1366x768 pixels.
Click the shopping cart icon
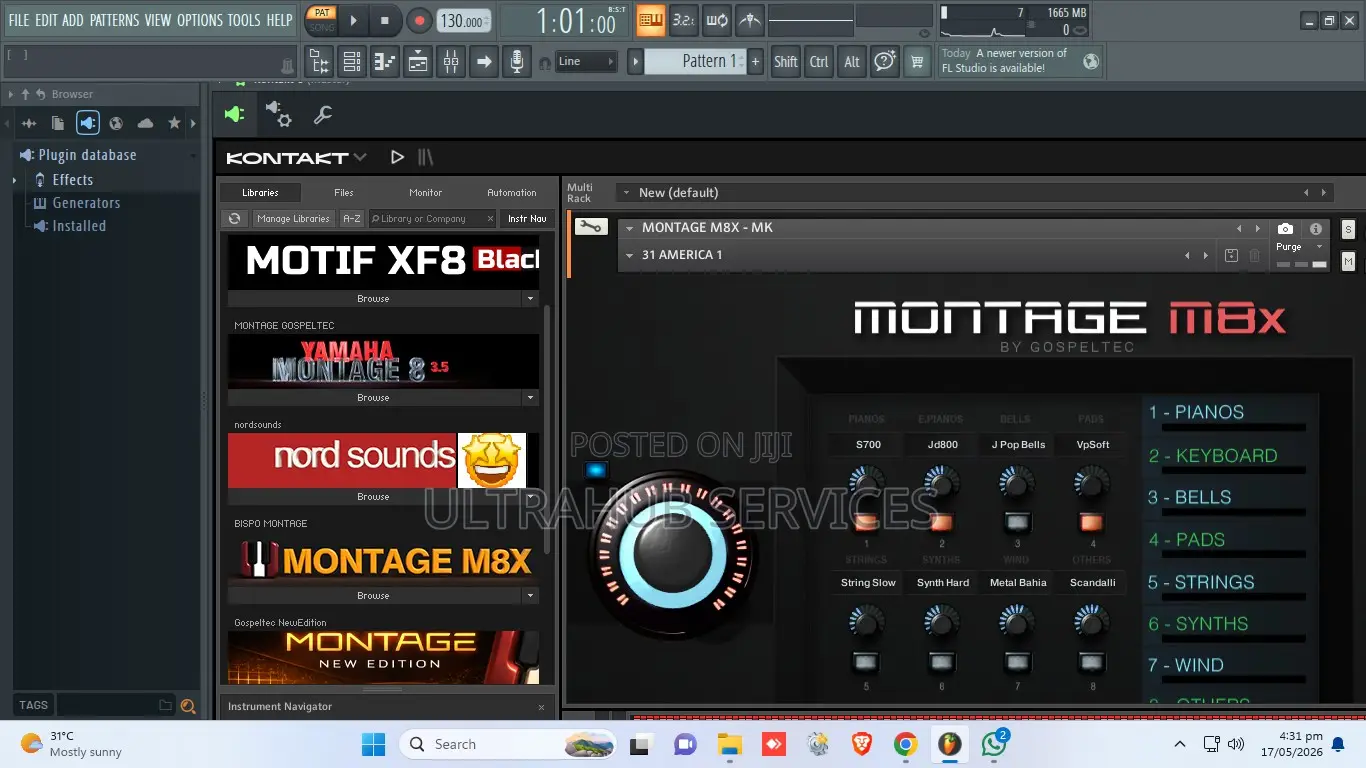point(917,62)
